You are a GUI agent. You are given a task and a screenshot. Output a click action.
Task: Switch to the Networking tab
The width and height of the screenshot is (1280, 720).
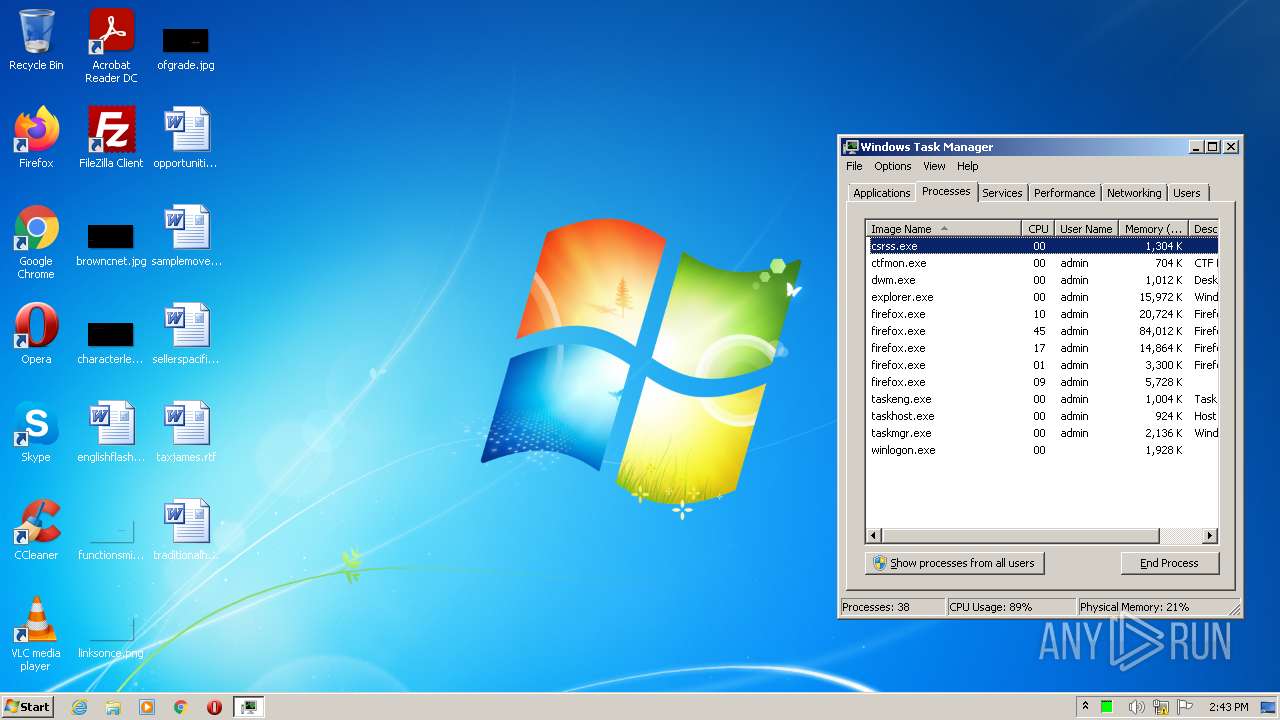point(1134,193)
